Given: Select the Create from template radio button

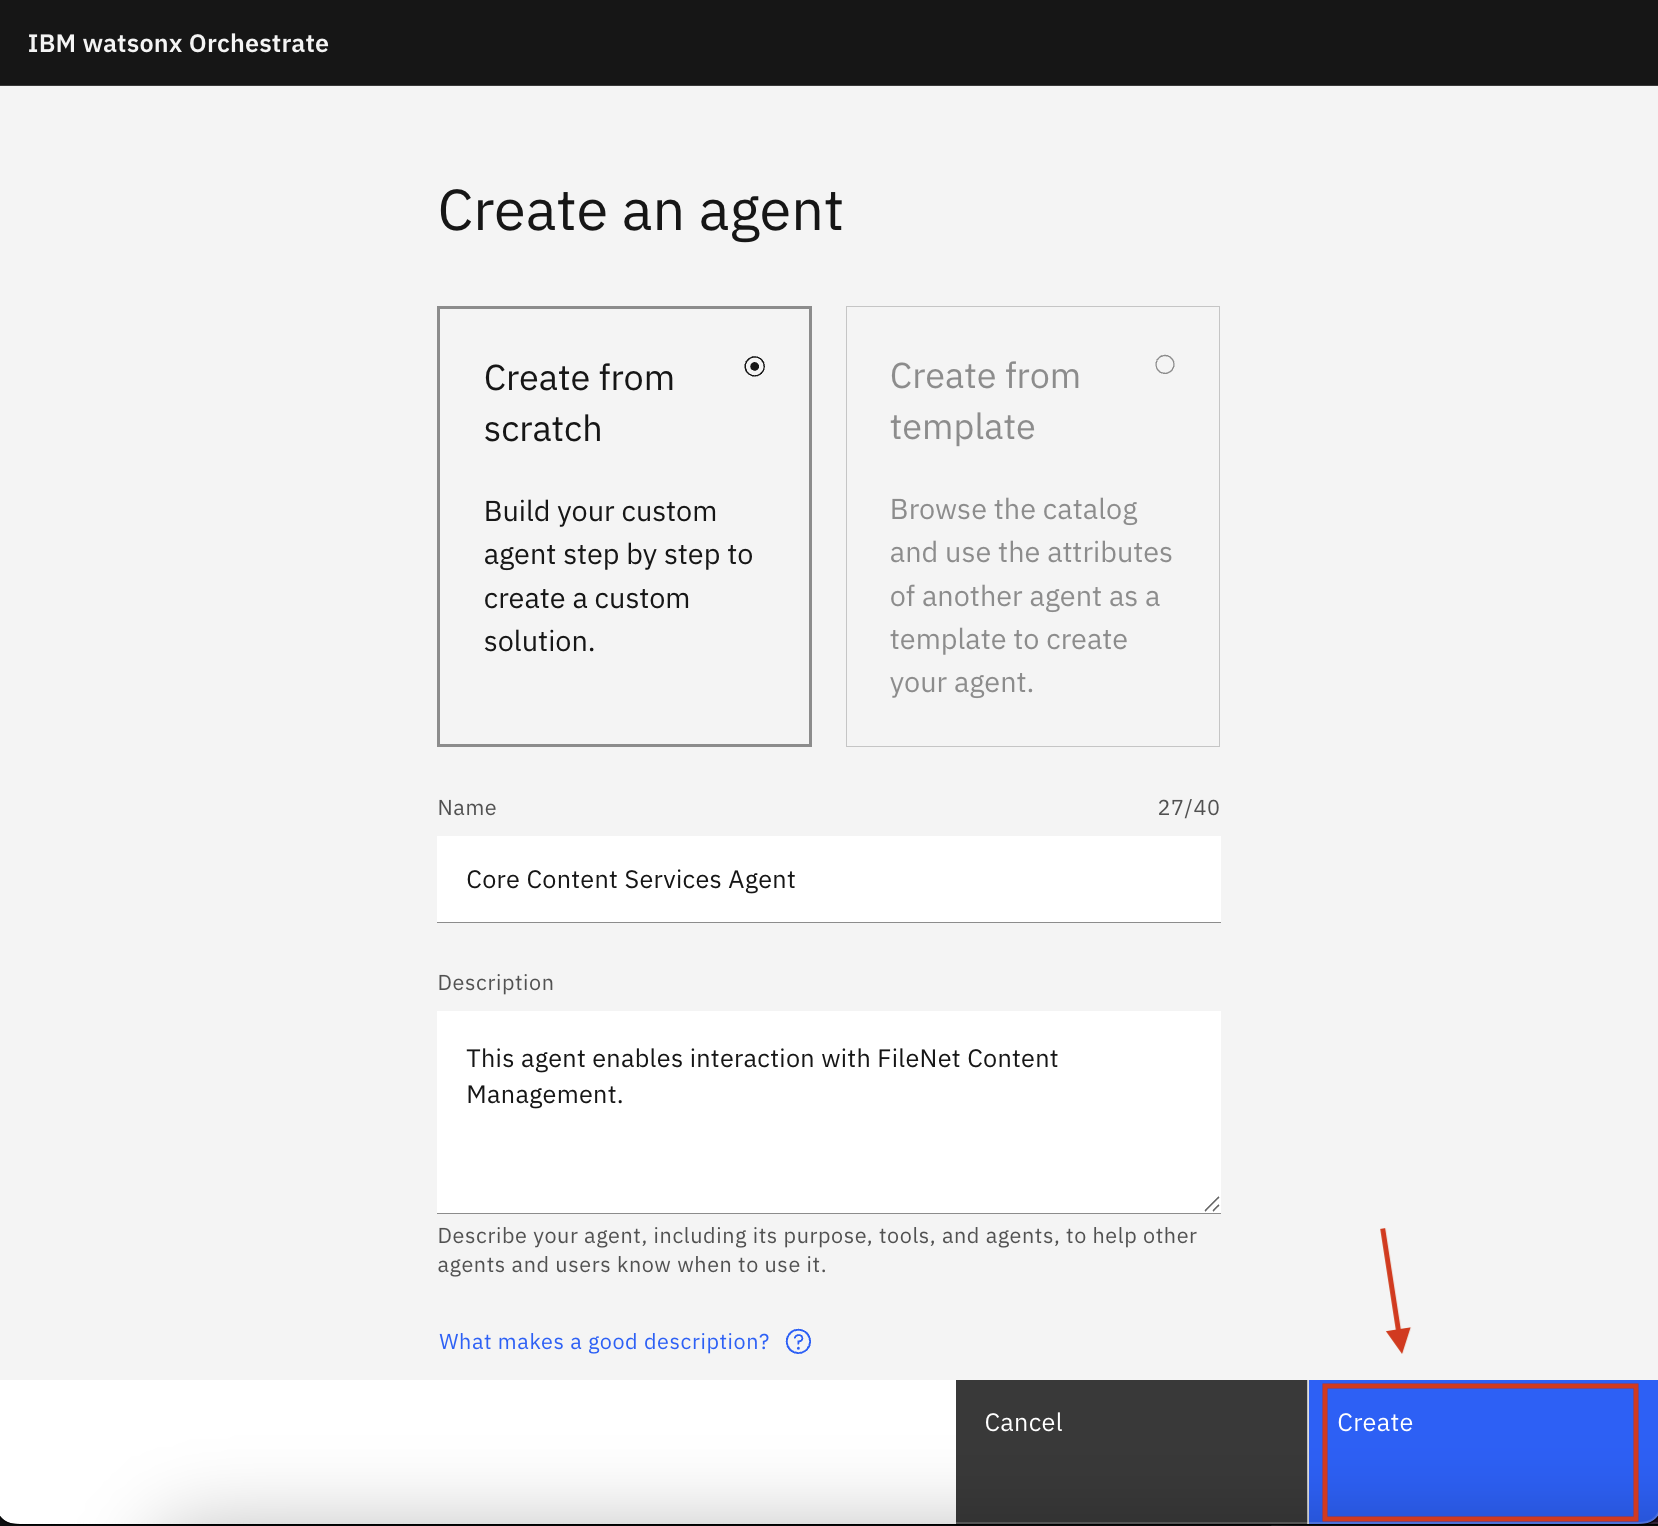Looking at the screenshot, I should pos(1164,364).
